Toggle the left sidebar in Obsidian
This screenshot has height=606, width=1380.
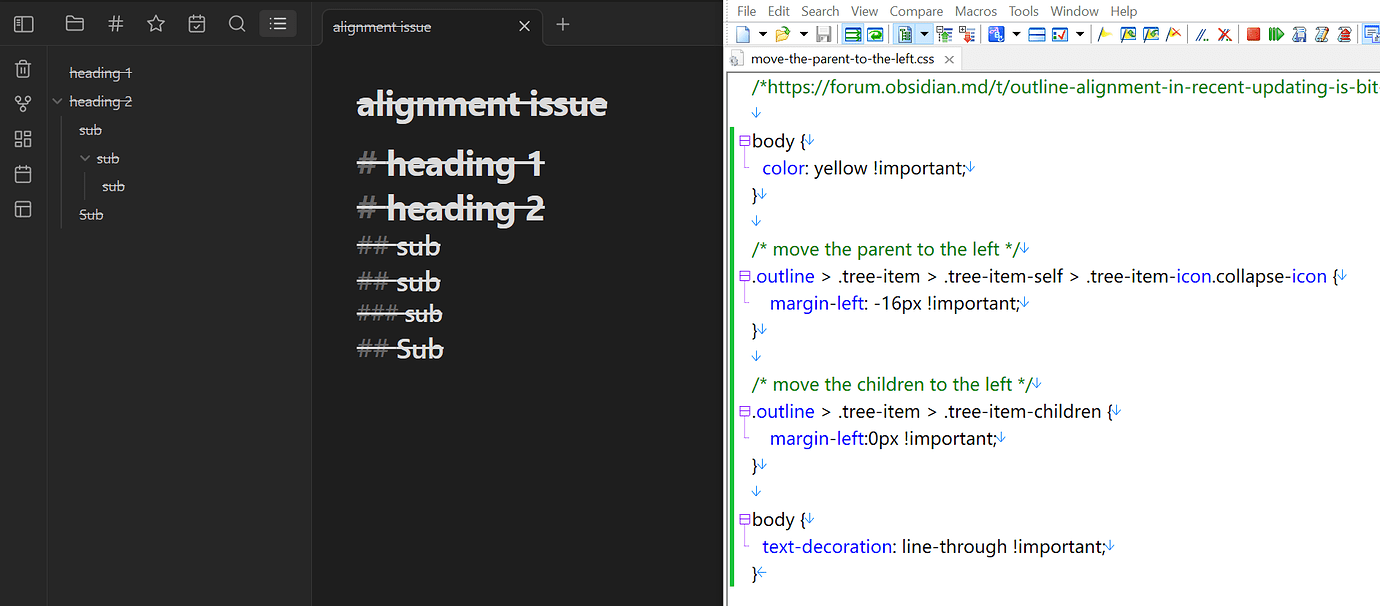click(23, 23)
